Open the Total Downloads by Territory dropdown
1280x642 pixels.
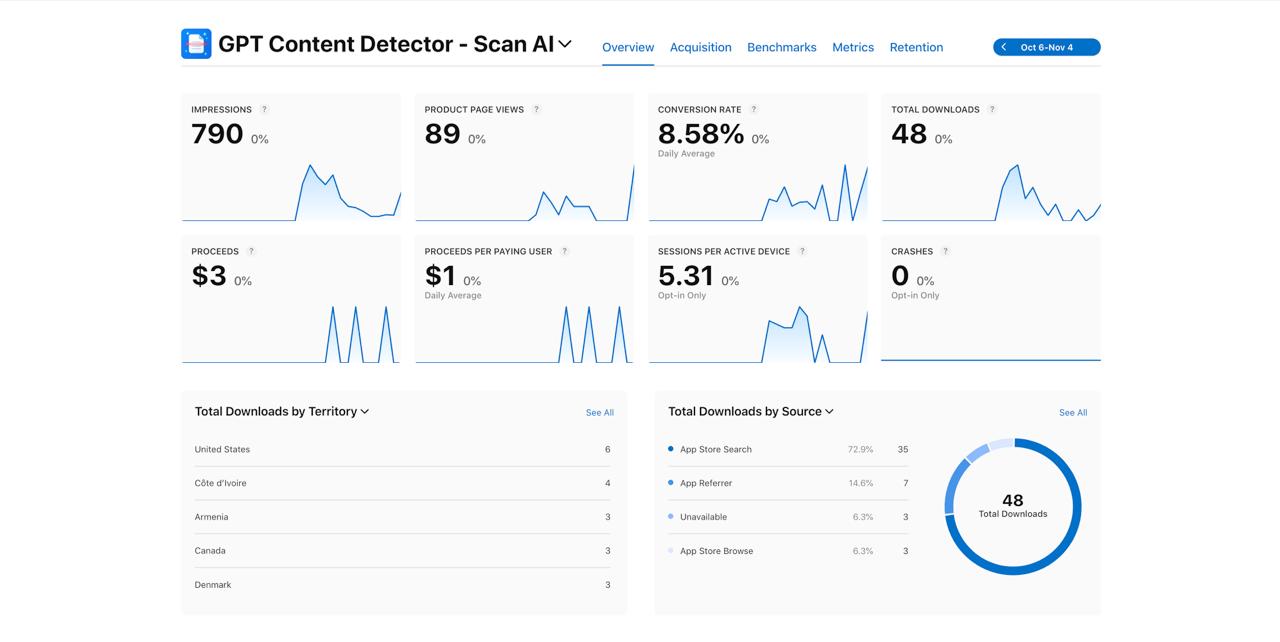pyautogui.click(x=365, y=412)
